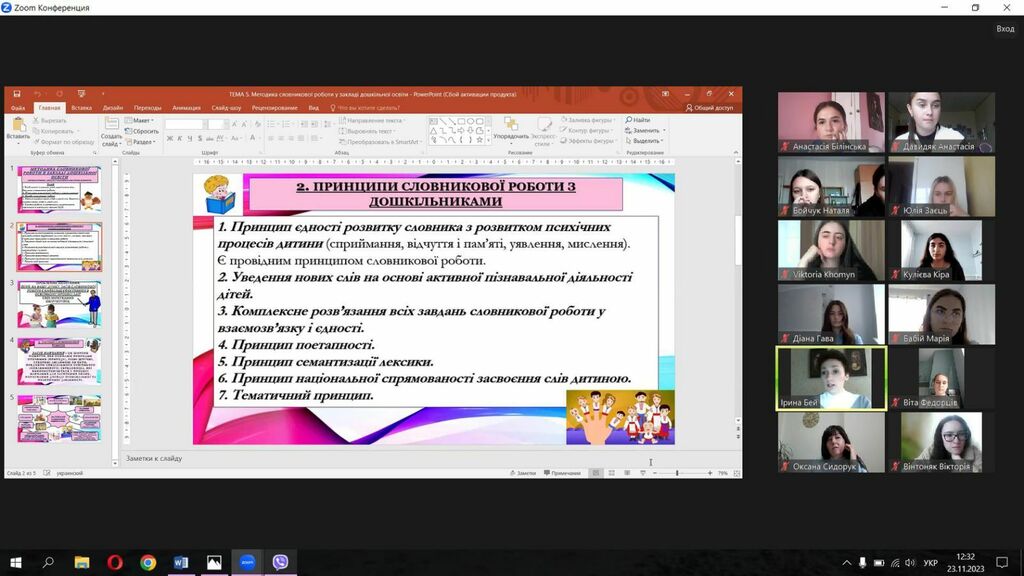Launch Opera browser from the taskbar
The image size is (1024, 576).
115,562
